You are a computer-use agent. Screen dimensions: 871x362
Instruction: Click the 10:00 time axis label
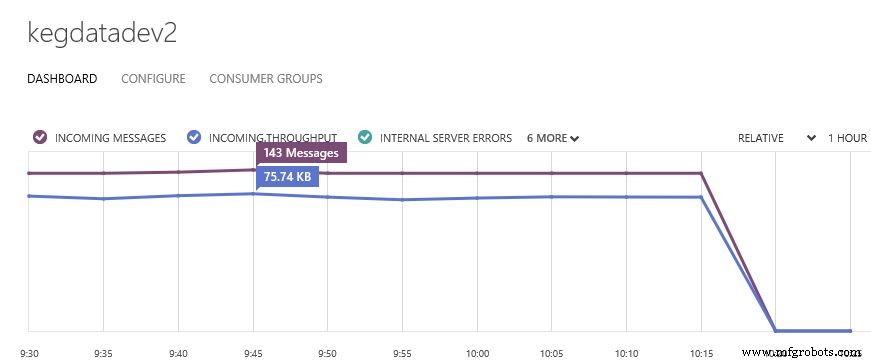477,353
